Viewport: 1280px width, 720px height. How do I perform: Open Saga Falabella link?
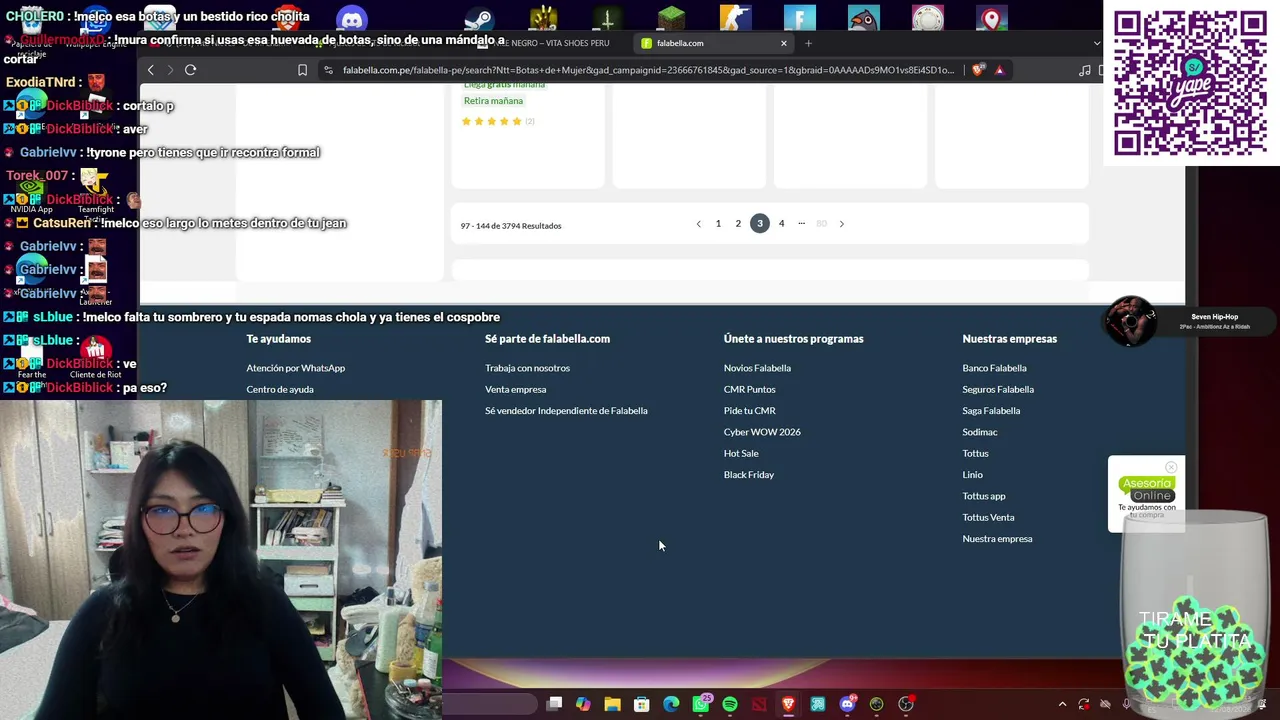tap(991, 411)
